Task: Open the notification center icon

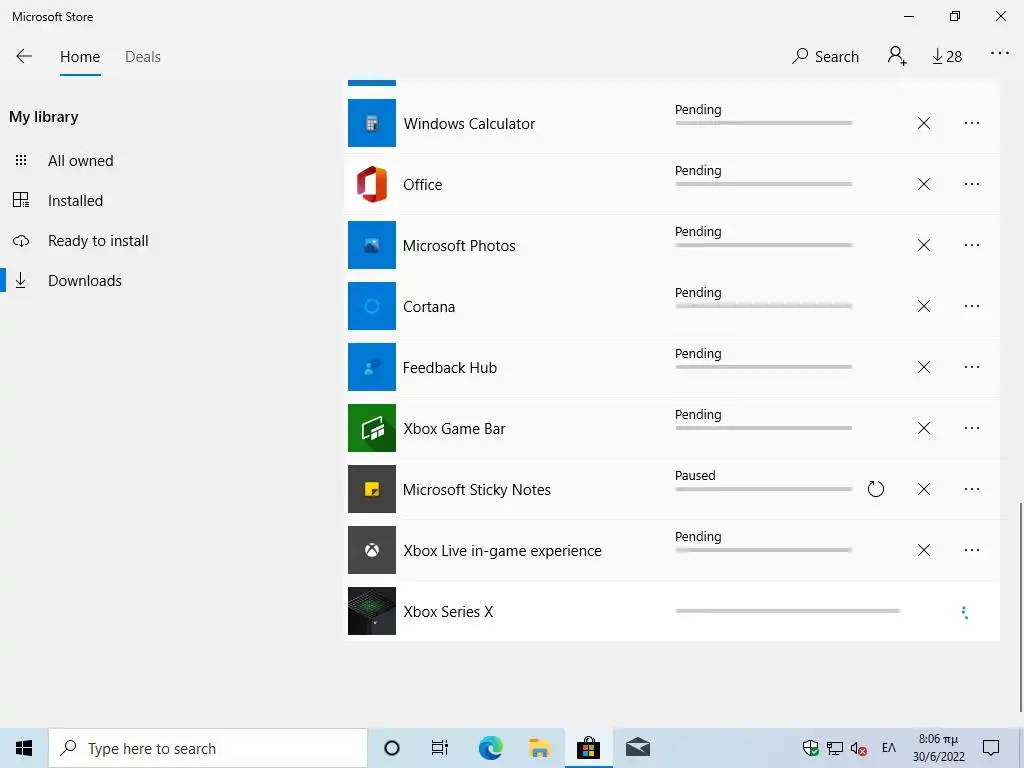Action: [x=991, y=748]
